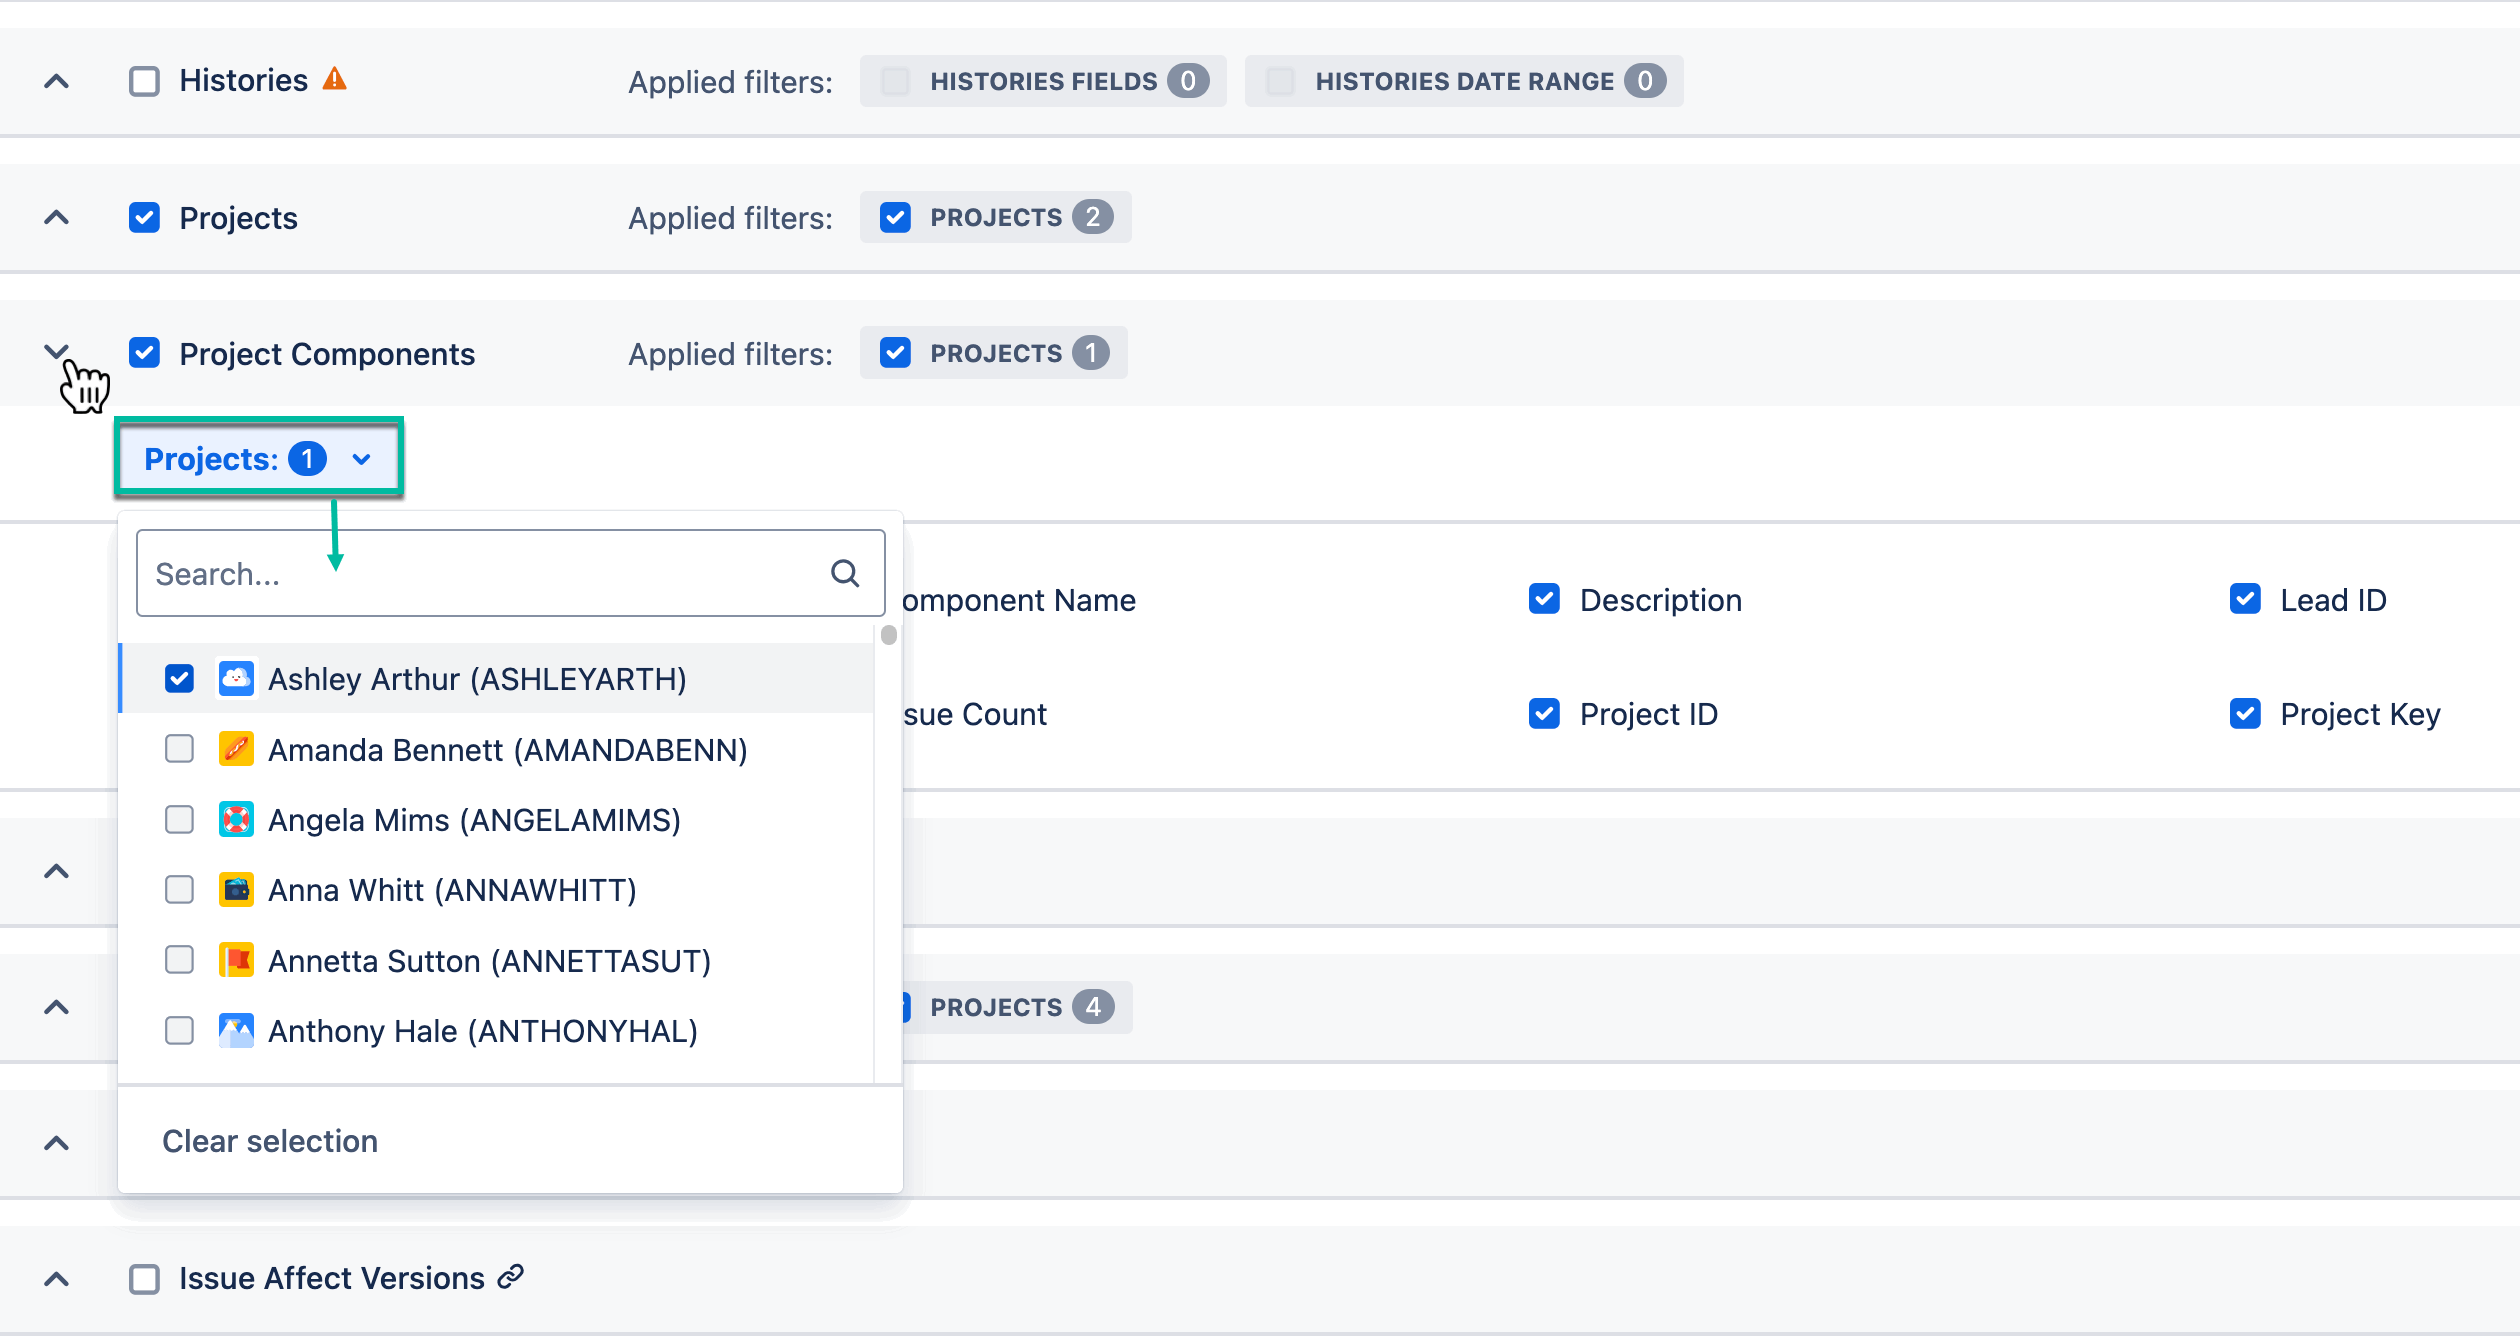Check the Amanda Bennett project checkbox
The width and height of the screenshot is (2520, 1336).
(179, 749)
